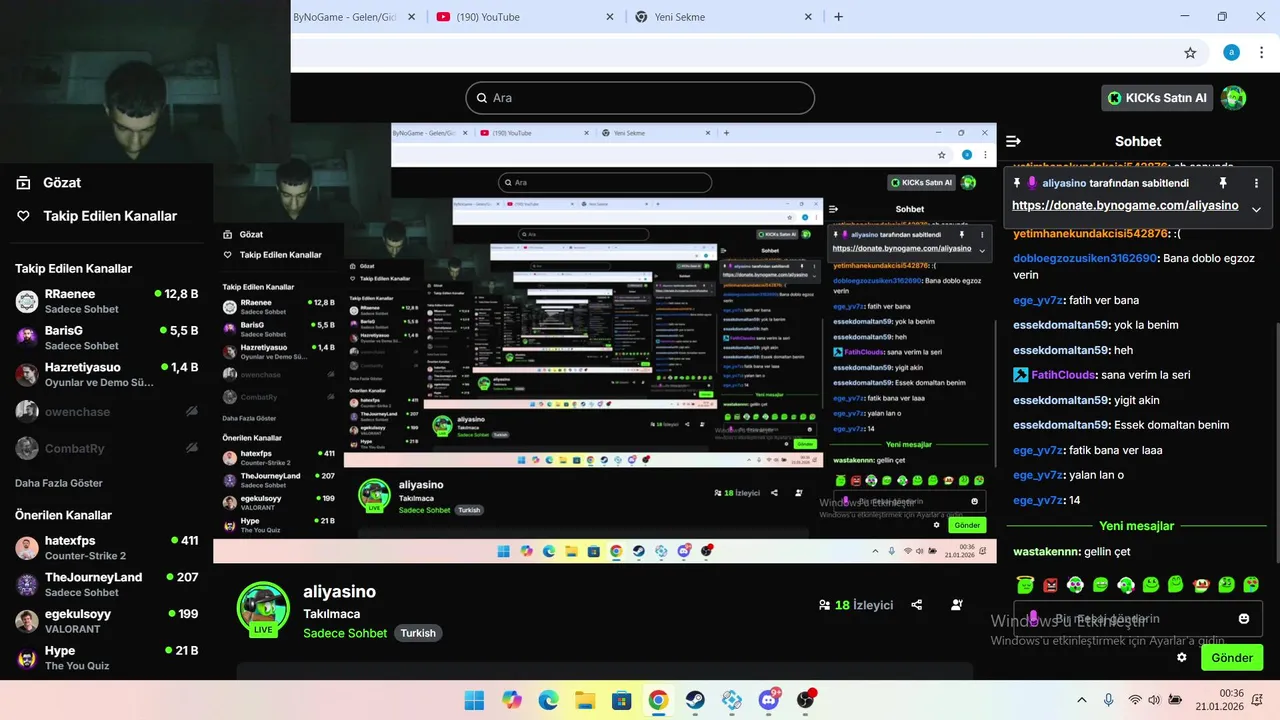Open Hazretiyasuo followed channel
The image size is (1280, 720).
[x=106, y=374]
